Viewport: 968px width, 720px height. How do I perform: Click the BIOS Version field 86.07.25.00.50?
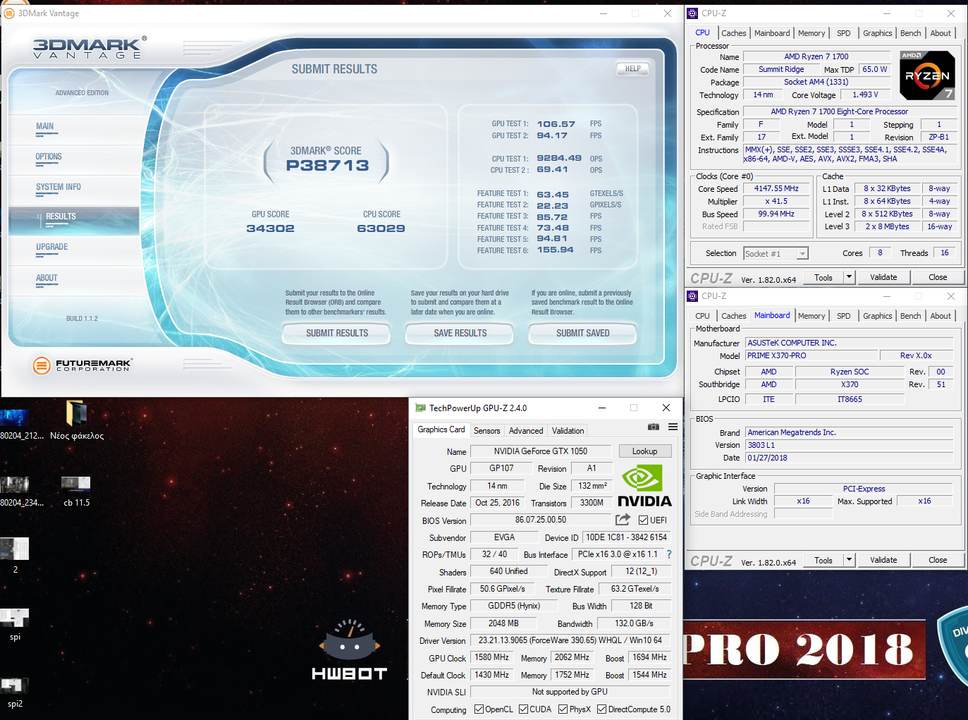[x=540, y=520]
